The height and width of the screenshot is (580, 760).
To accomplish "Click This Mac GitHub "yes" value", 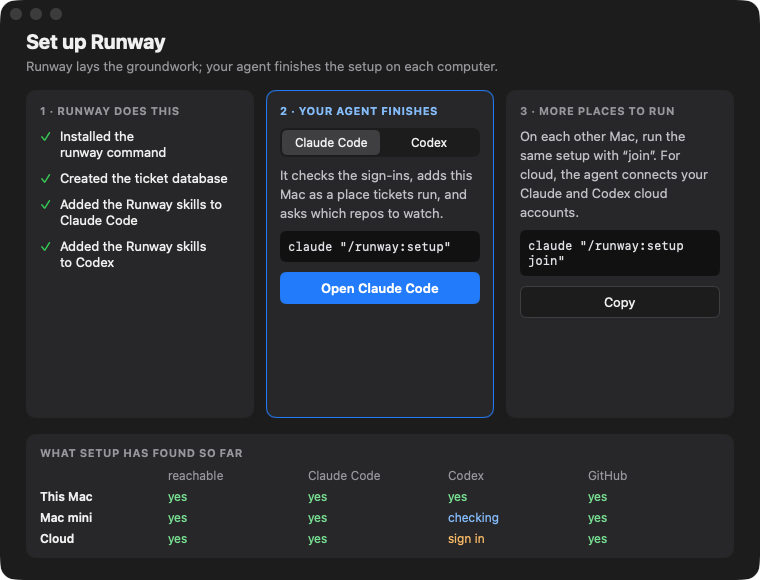I will tap(598, 497).
